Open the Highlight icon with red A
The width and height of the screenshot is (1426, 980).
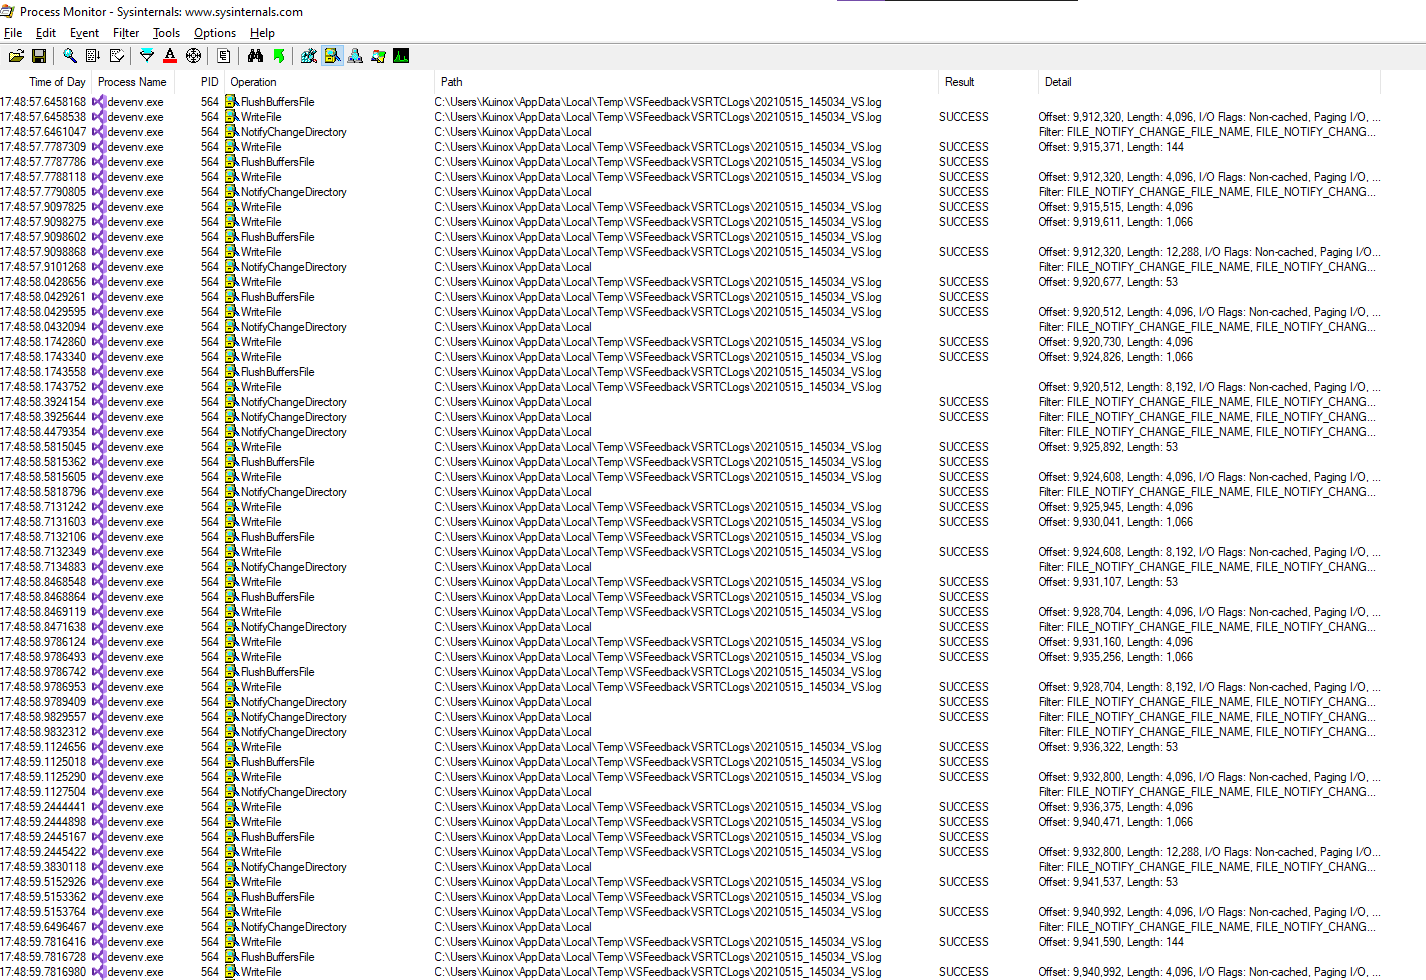pos(170,56)
